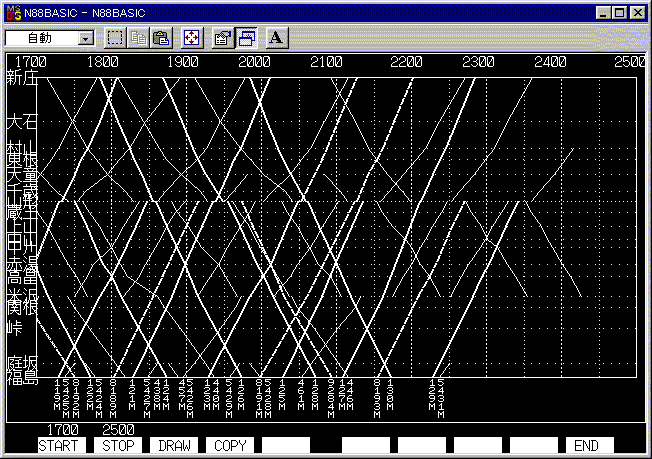Click the DRAW function key
Image resolution: width=652 pixels, height=459 pixels.
[174, 445]
